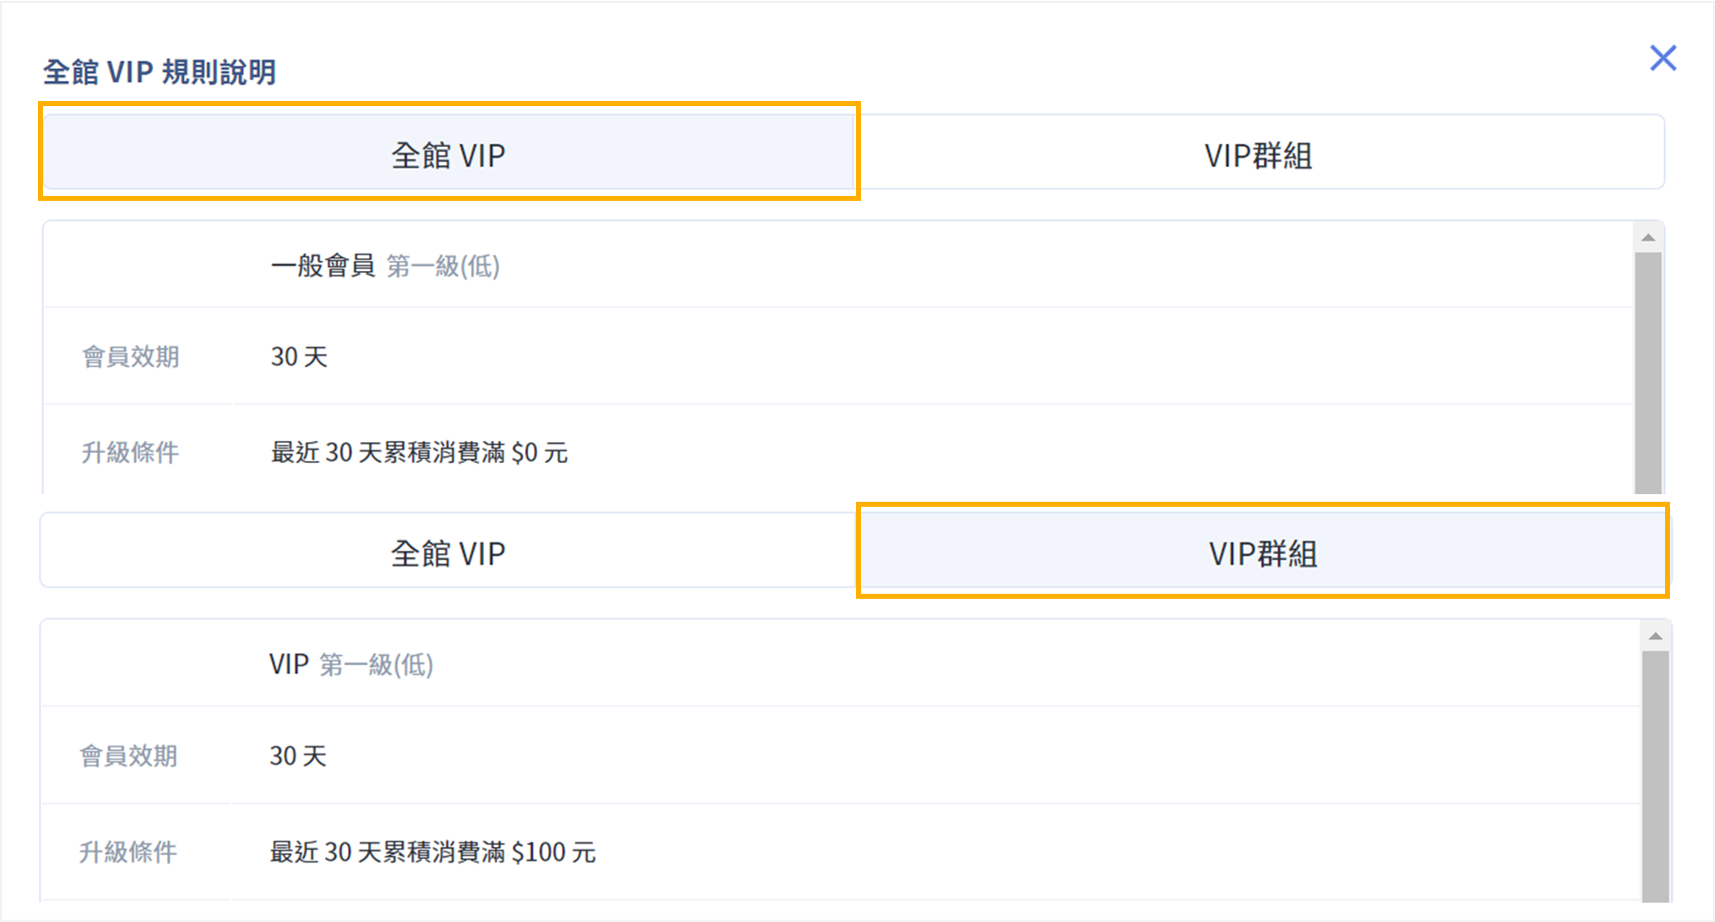The height and width of the screenshot is (922, 1715).
Task: Click the 30 天 validity value
Action: click(x=297, y=357)
